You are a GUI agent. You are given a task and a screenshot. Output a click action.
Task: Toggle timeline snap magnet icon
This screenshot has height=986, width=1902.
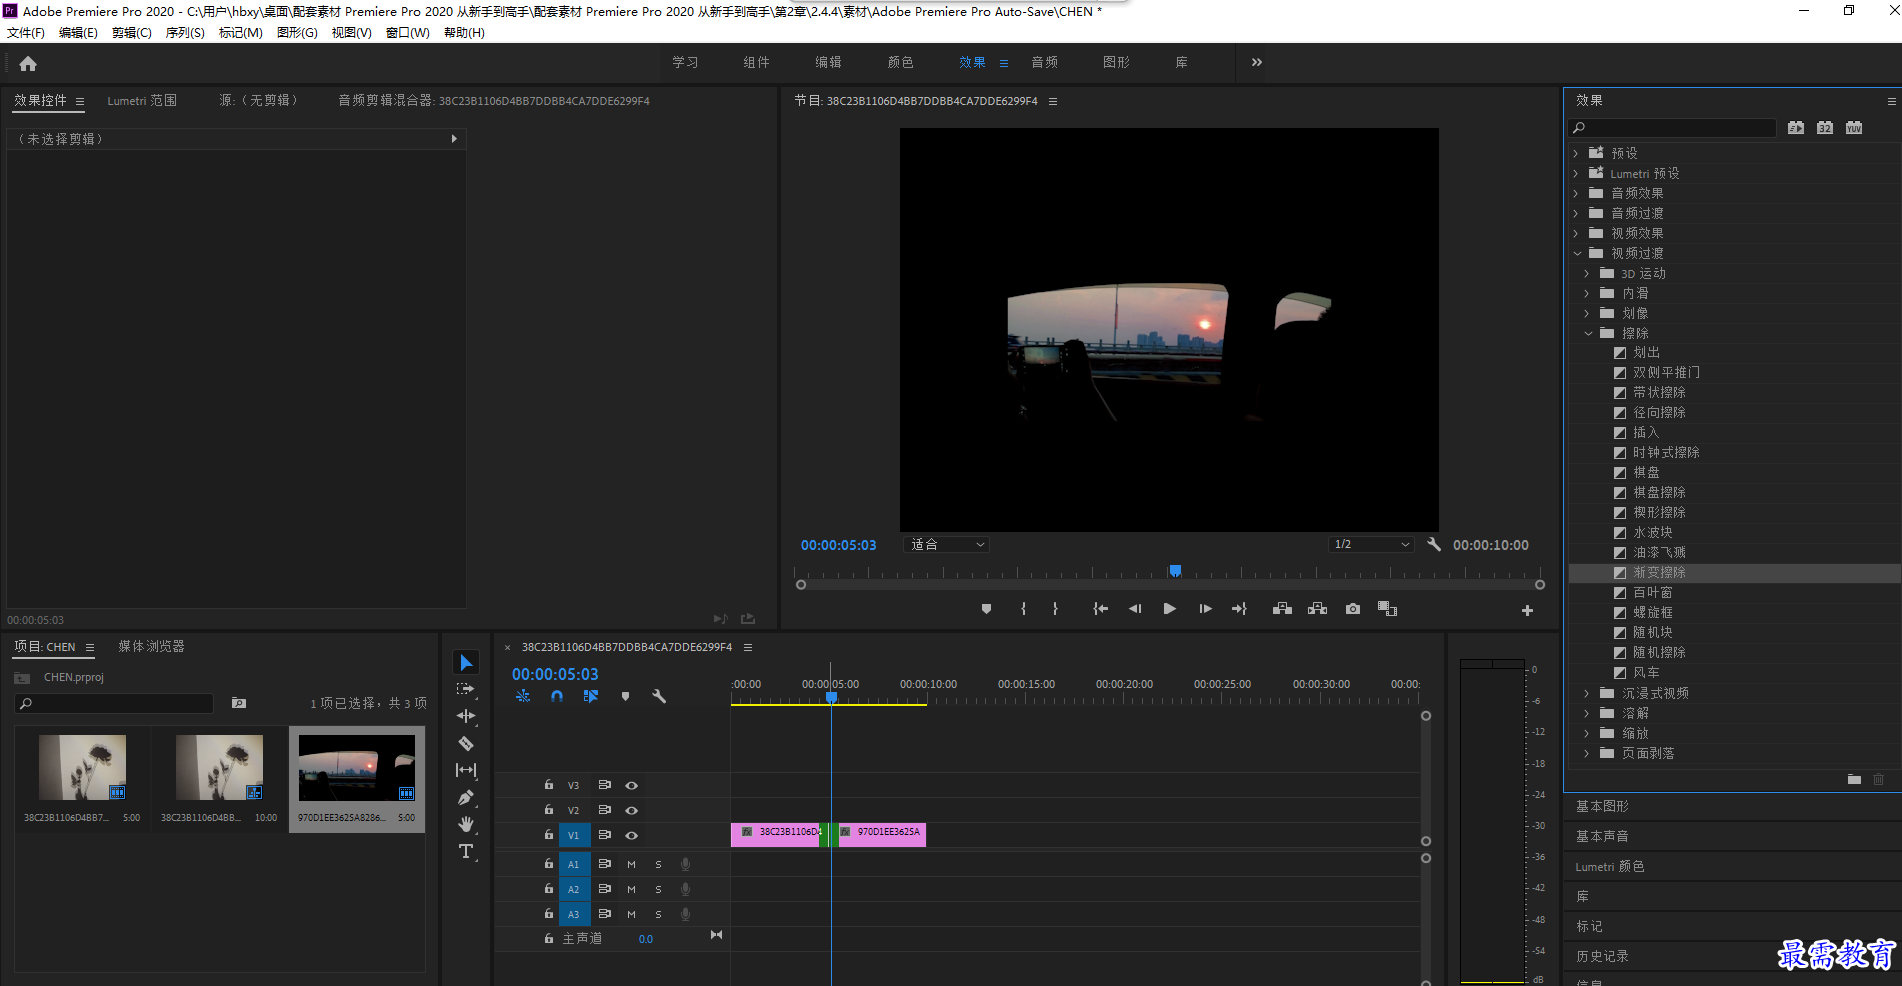coord(557,696)
